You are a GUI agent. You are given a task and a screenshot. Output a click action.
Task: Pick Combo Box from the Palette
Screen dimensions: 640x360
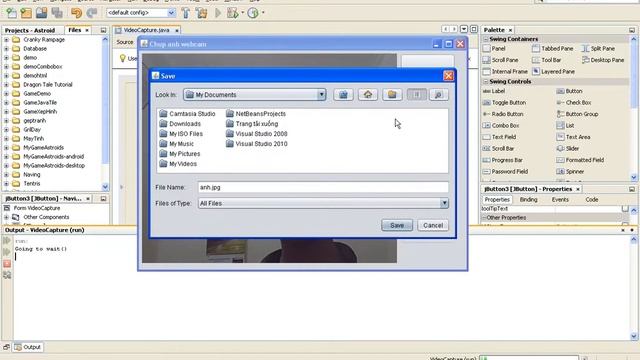(x=501, y=126)
